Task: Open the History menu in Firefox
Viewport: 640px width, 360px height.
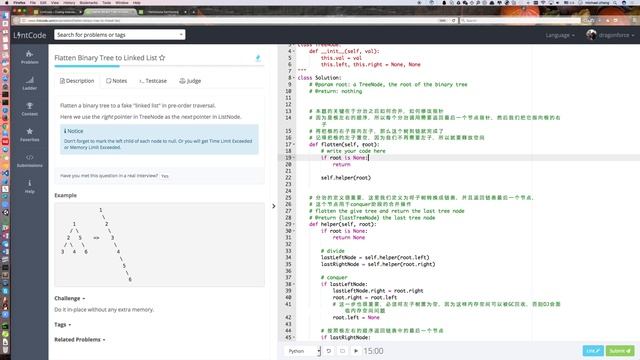Action: click(x=69, y=2)
